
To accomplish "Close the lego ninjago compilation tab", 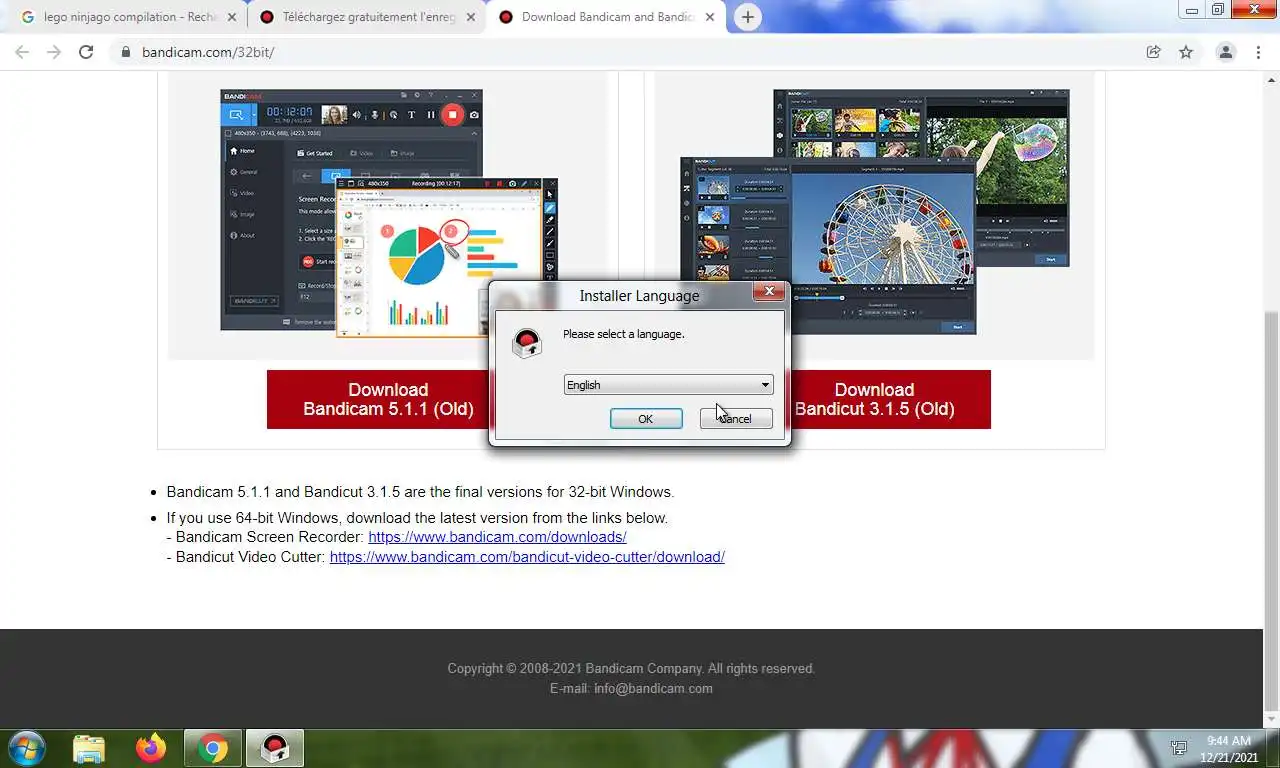I will click(232, 17).
